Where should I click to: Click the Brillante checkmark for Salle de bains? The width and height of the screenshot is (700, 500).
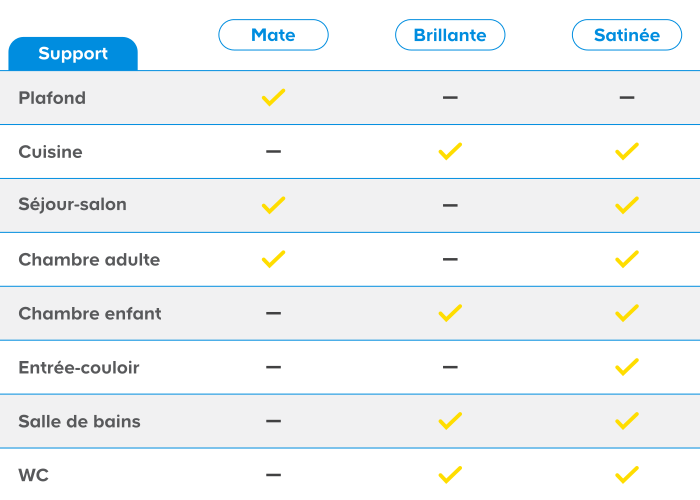pyautogui.click(x=450, y=421)
